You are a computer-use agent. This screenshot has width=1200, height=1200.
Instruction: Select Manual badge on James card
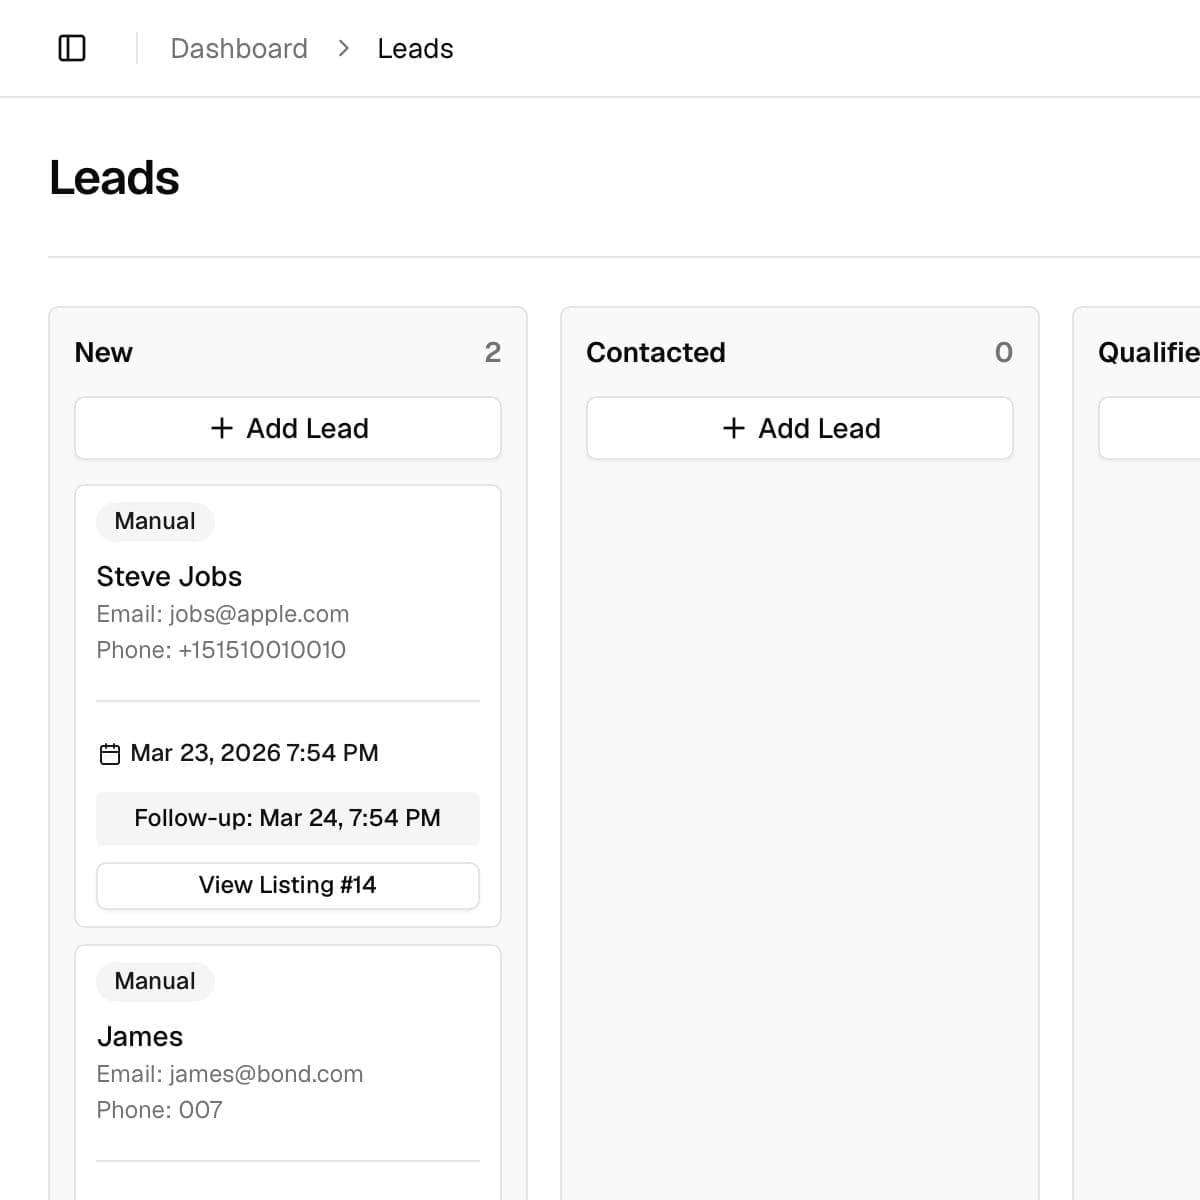[x=155, y=981]
